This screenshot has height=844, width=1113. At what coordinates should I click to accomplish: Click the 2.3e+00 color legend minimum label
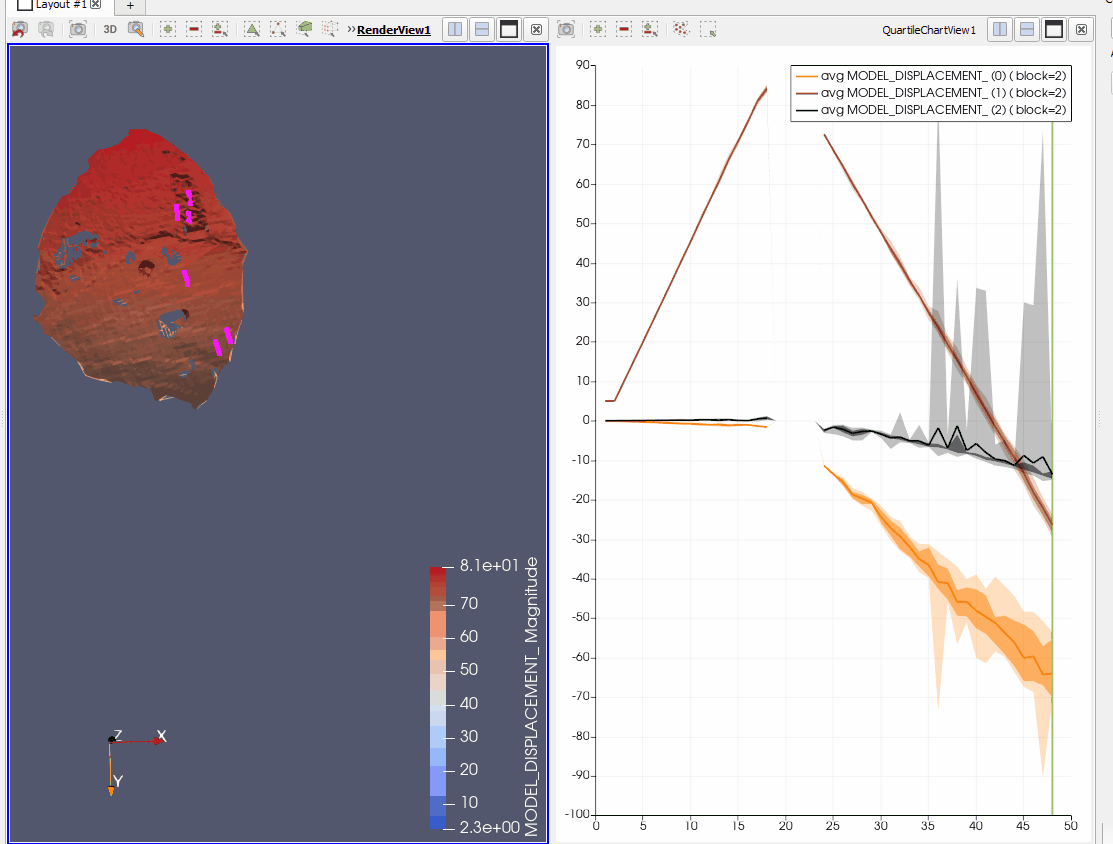coord(490,828)
